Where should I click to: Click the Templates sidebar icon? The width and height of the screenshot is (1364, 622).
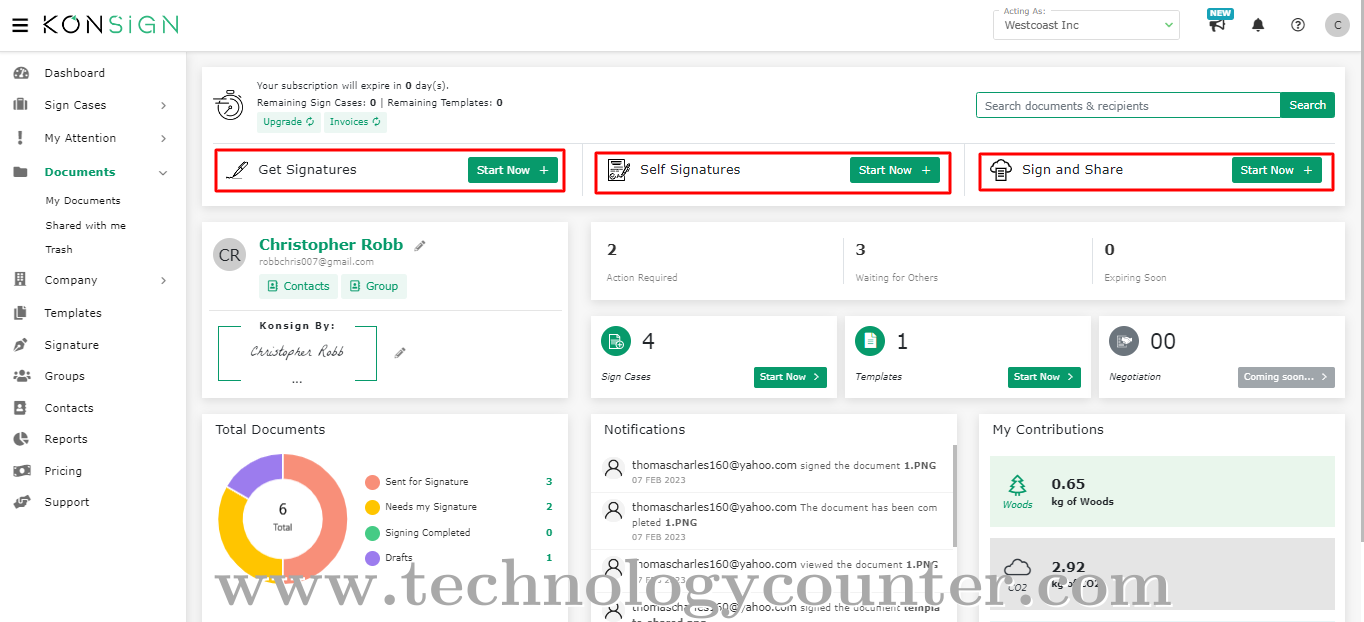point(20,313)
